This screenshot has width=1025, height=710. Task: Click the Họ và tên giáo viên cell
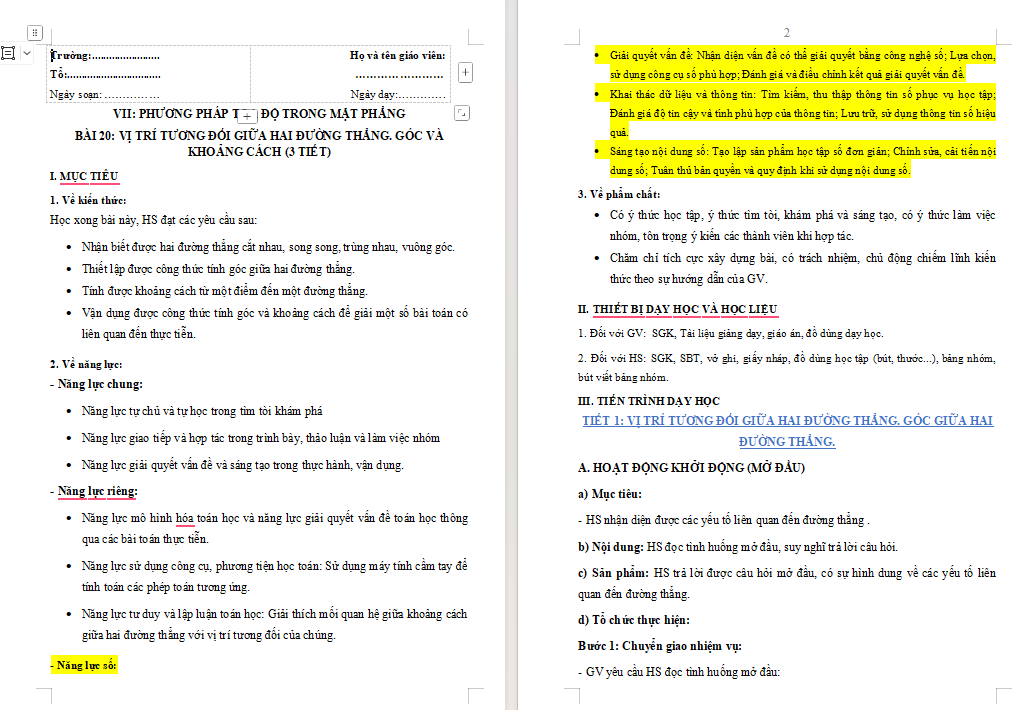(x=397, y=56)
